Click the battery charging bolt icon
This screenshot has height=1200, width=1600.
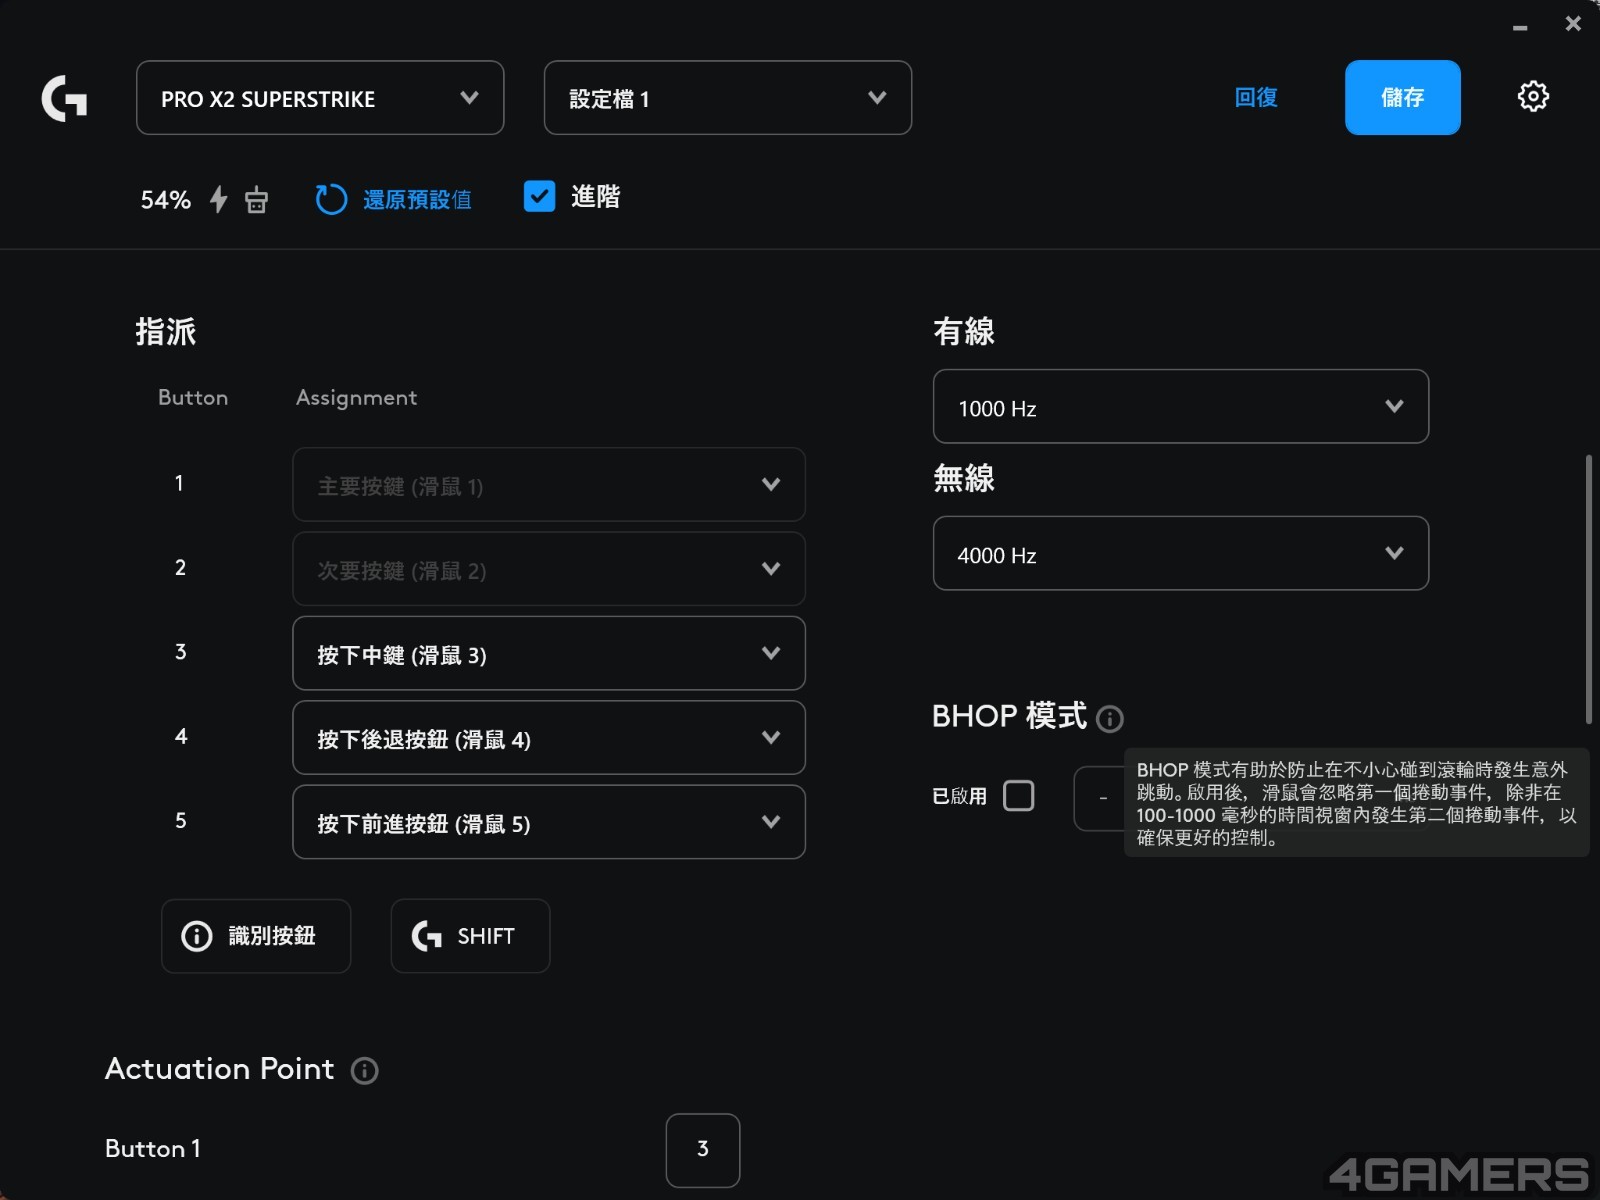[219, 199]
